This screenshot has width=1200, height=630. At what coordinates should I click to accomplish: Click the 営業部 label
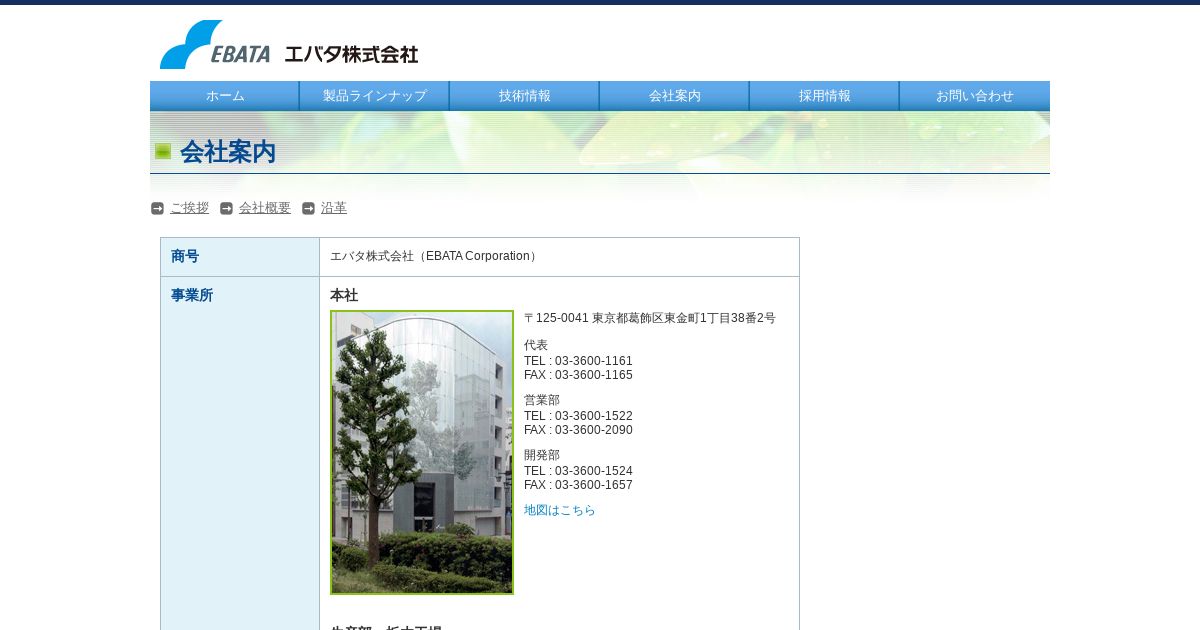542,400
